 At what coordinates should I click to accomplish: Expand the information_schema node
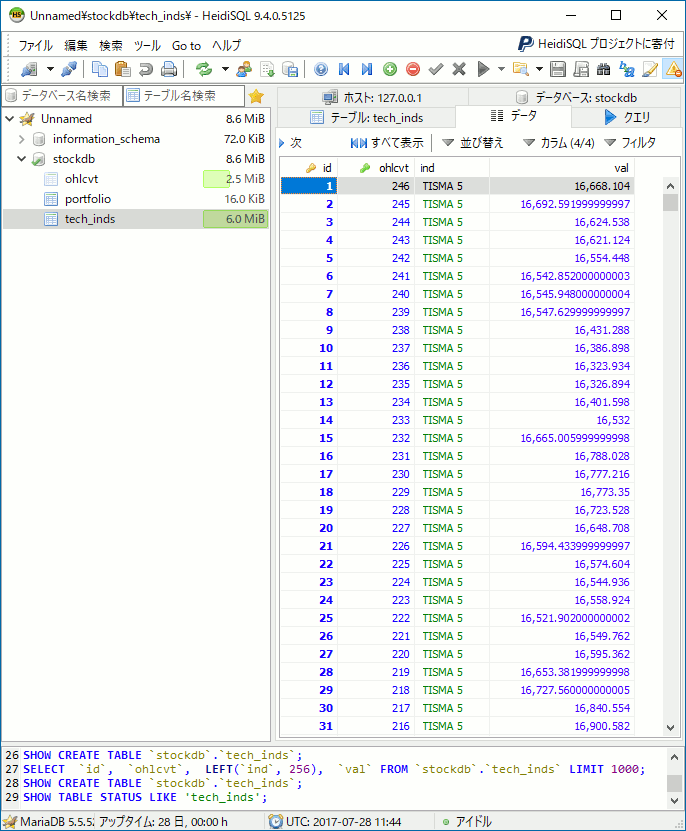click(x=22, y=139)
